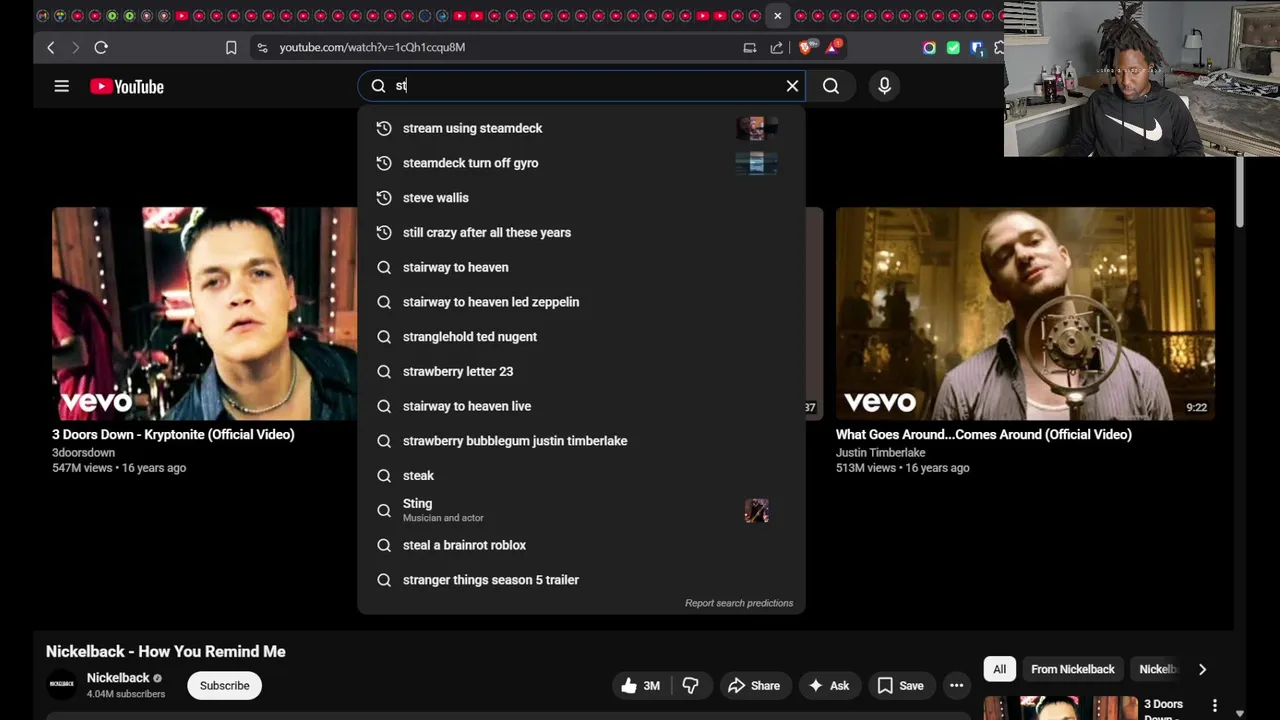
Task: Like the video thumbs up
Action: pyautogui.click(x=640, y=686)
